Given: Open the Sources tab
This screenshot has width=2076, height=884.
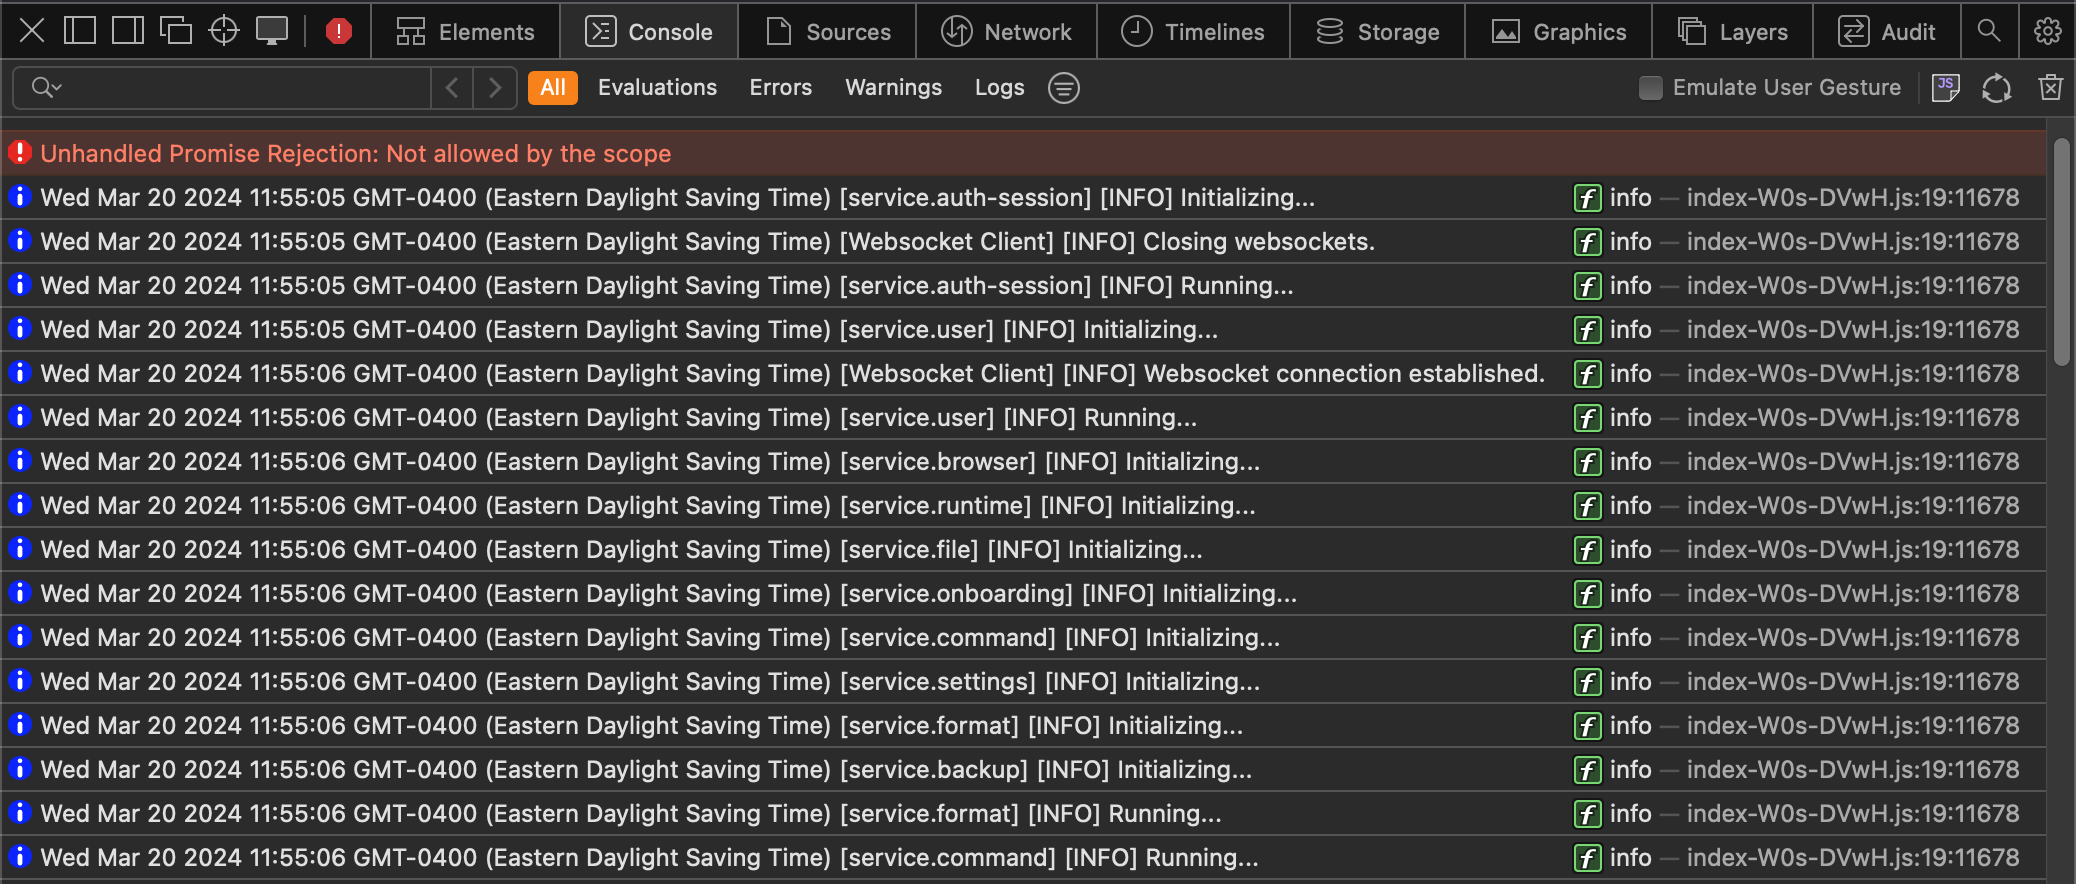Looking at the screenshot, I should tap(828, 32).
